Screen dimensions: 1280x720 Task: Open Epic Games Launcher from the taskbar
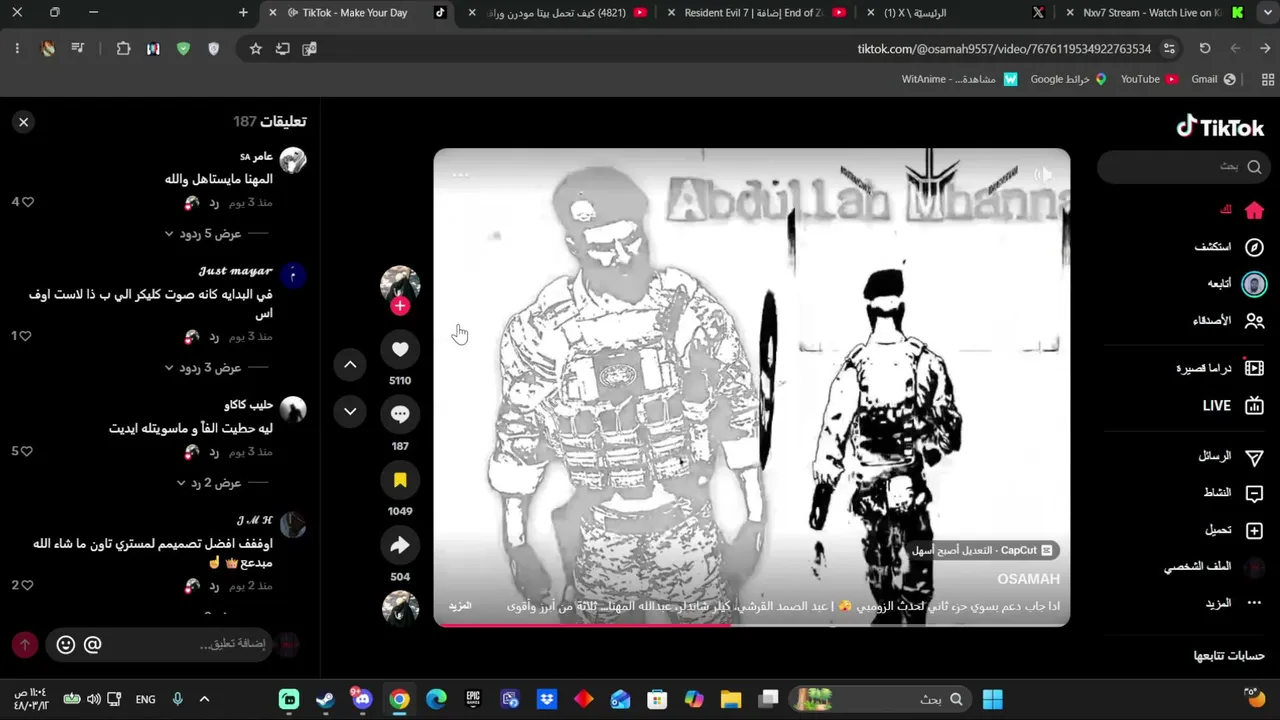pyautogui.click(x=474, y=699)
